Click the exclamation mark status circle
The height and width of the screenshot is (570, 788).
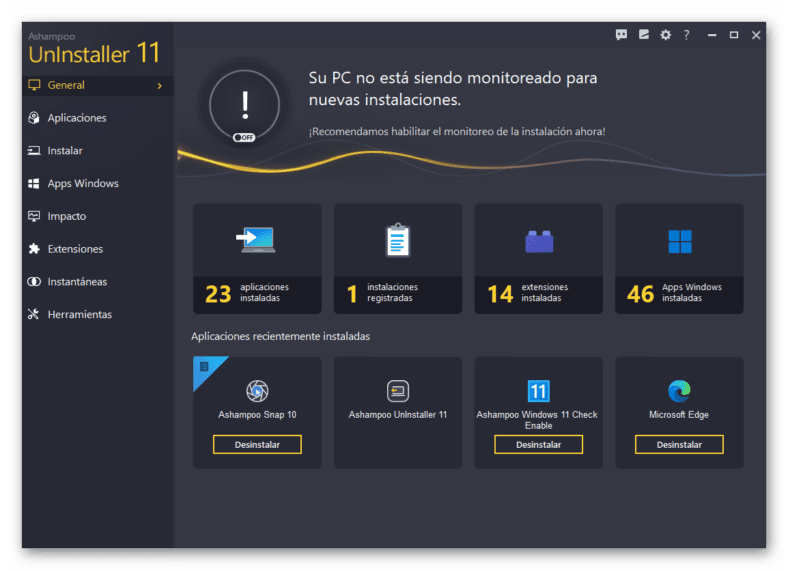click(x=244, y=105)
